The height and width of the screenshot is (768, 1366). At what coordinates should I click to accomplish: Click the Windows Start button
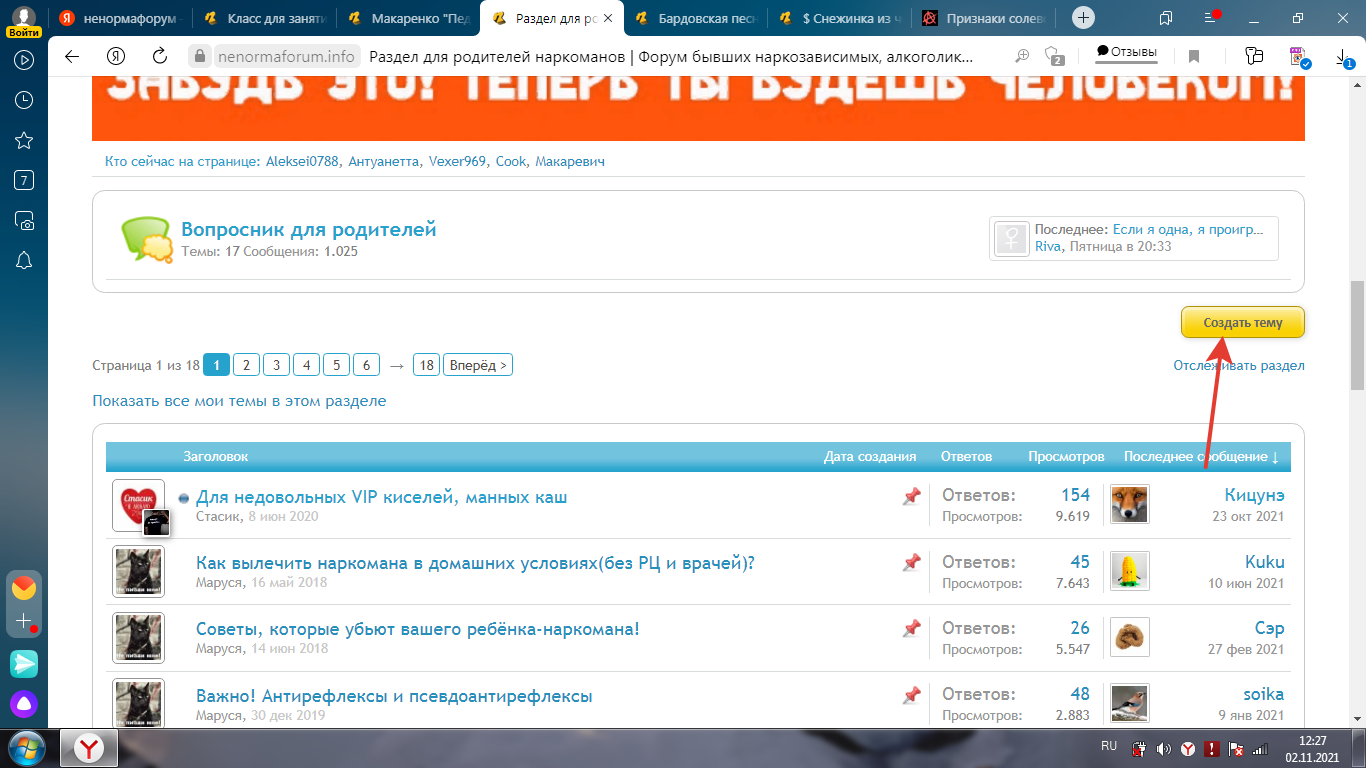click(x=27, y=747)
